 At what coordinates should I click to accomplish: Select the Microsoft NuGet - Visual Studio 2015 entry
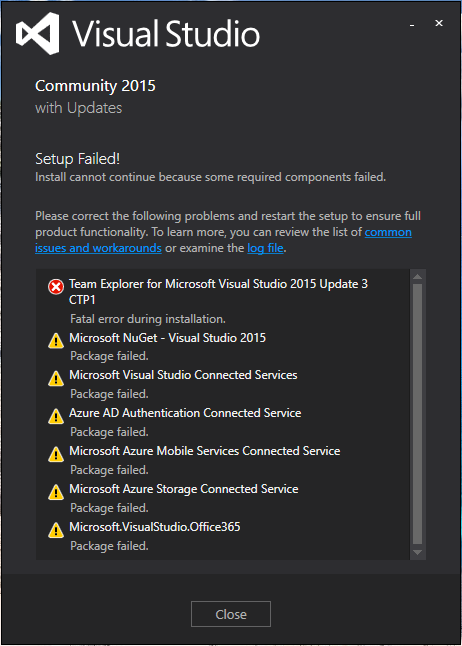coord(167,338)
